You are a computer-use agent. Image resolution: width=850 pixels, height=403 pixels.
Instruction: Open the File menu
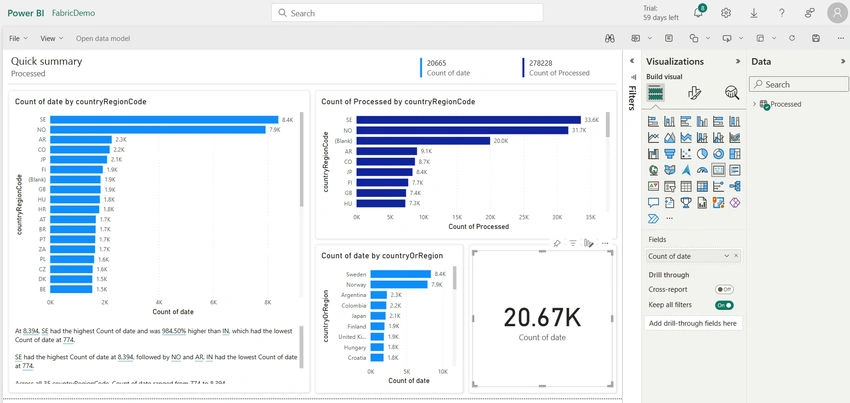(18, 39)
